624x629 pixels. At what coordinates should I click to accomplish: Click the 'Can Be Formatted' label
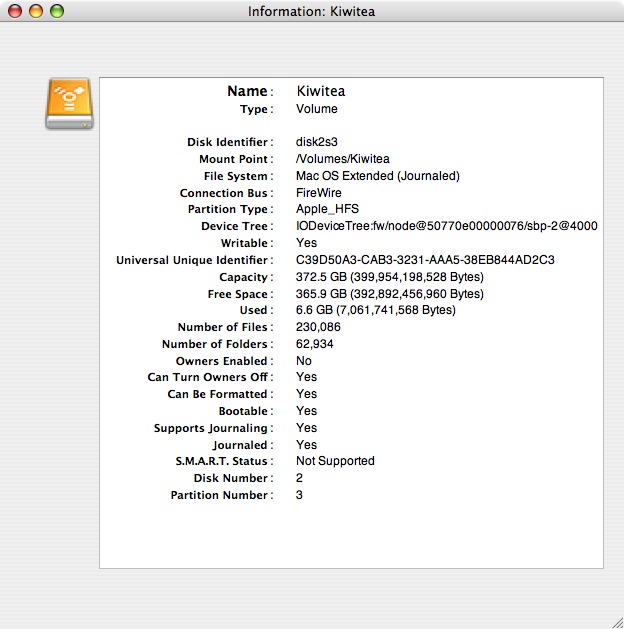coord(217,394)
